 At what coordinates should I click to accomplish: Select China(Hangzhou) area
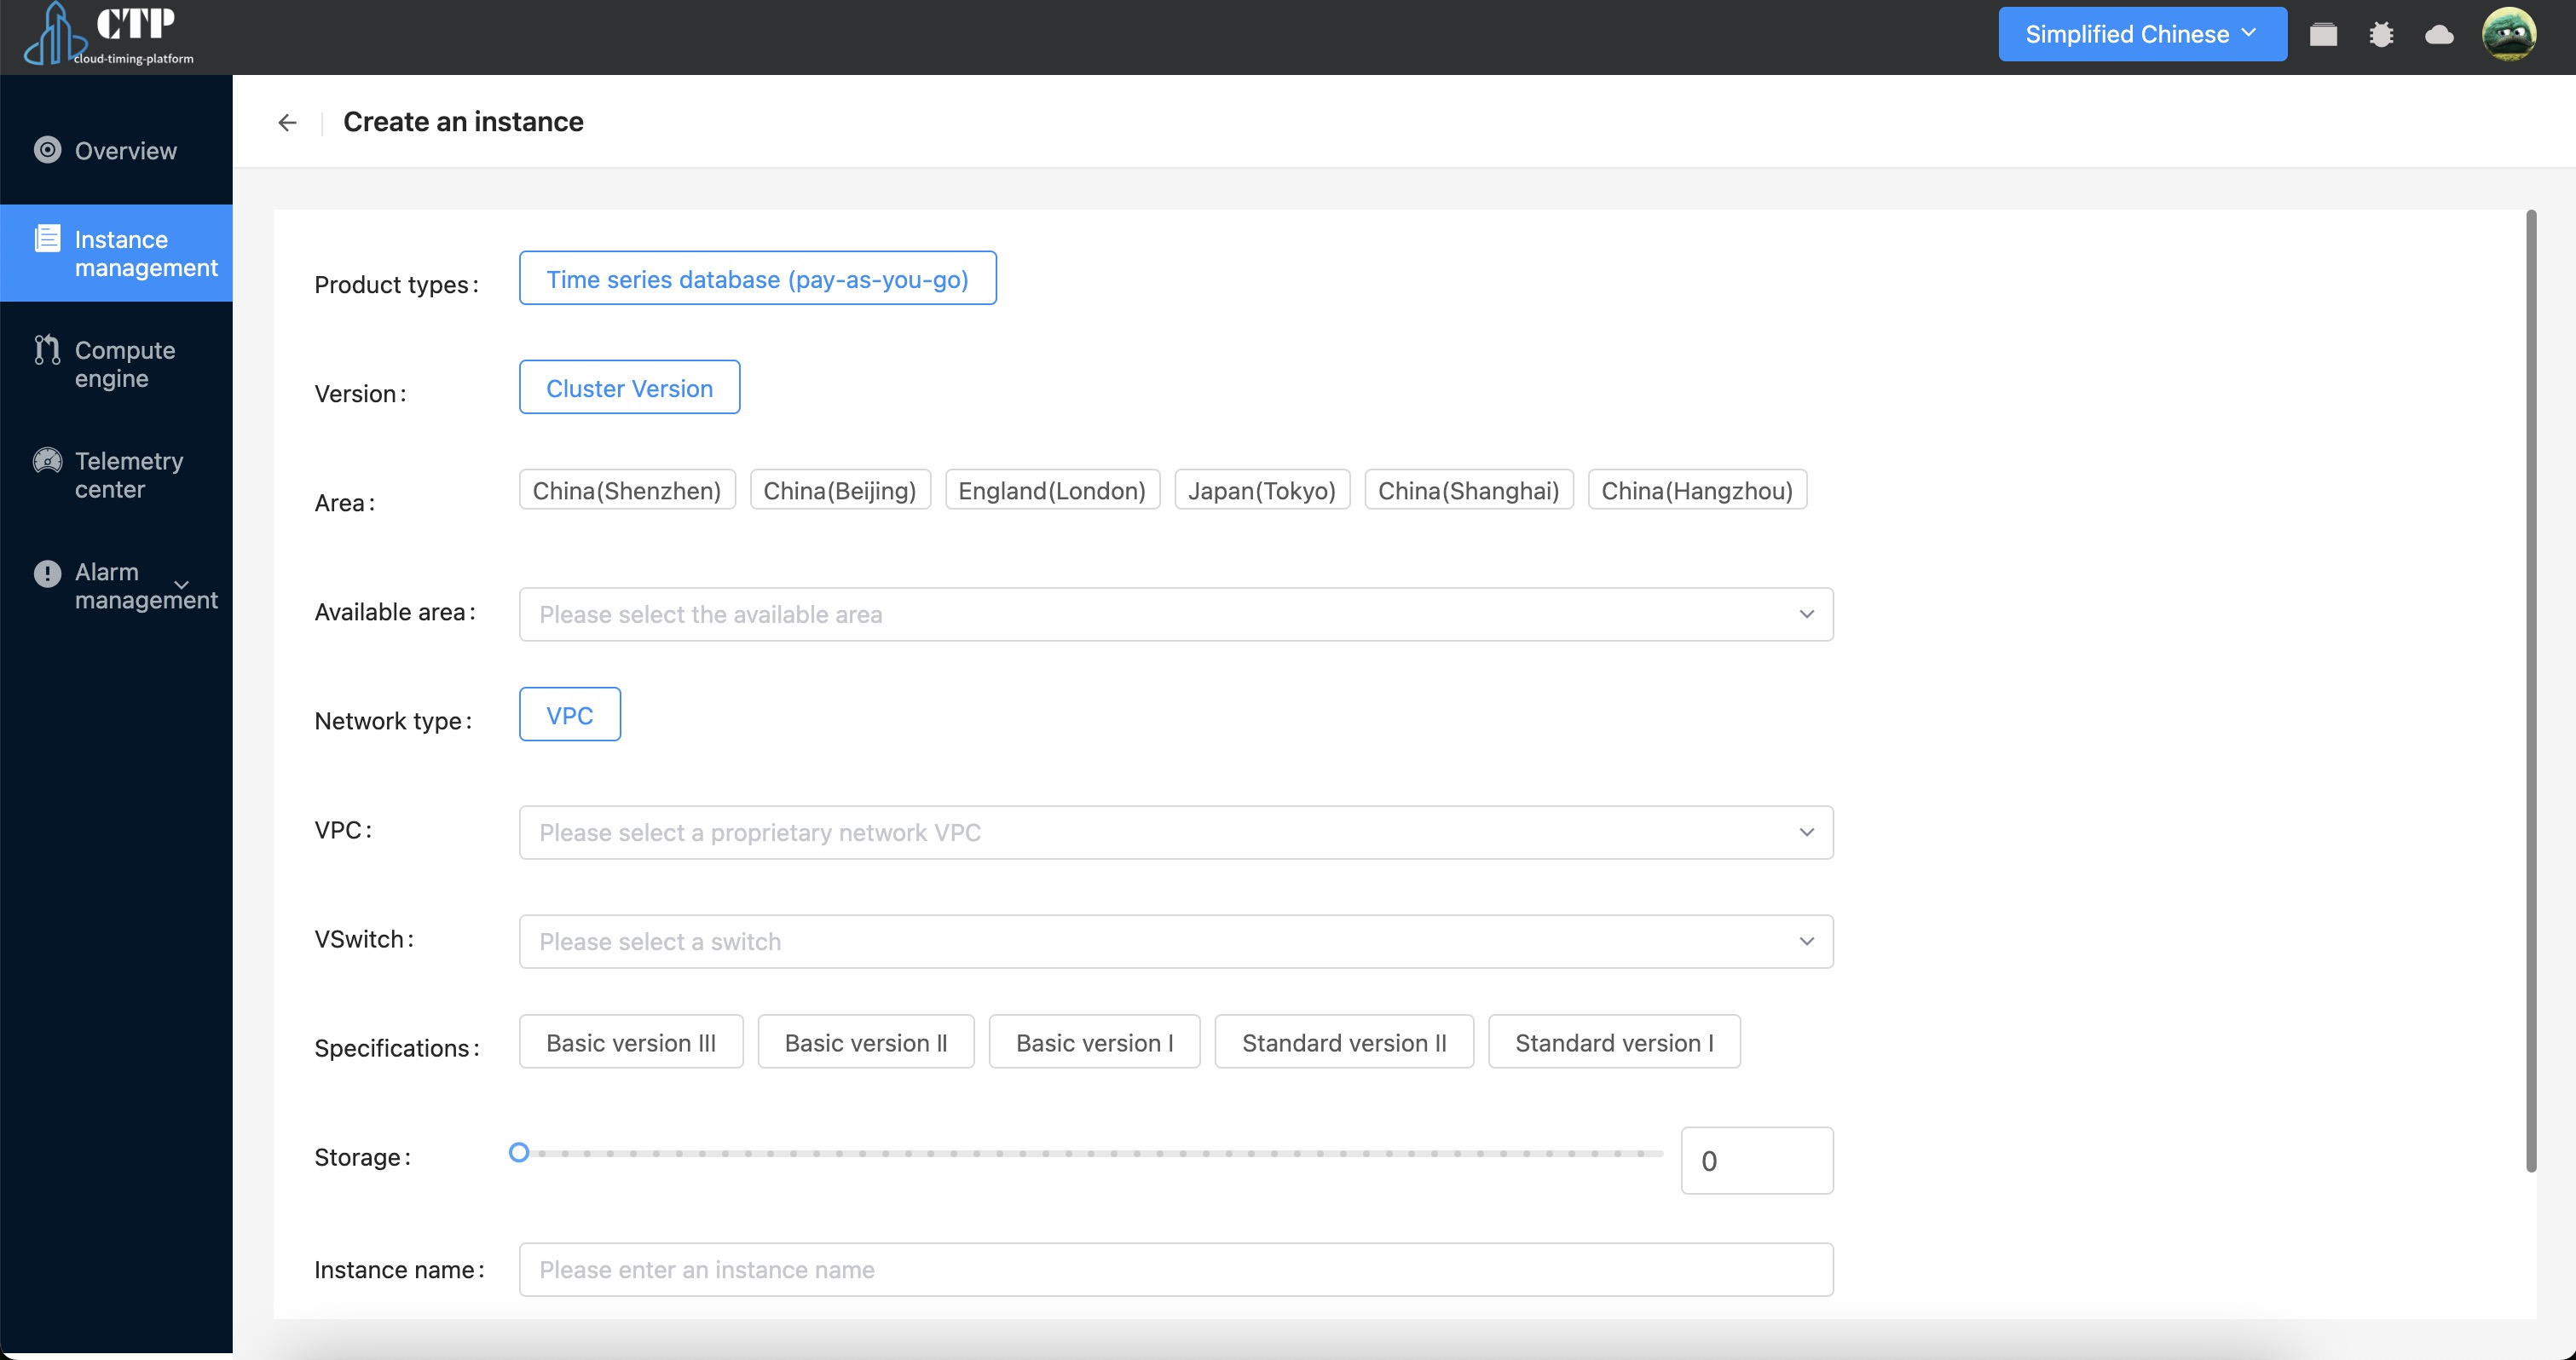1697,490
